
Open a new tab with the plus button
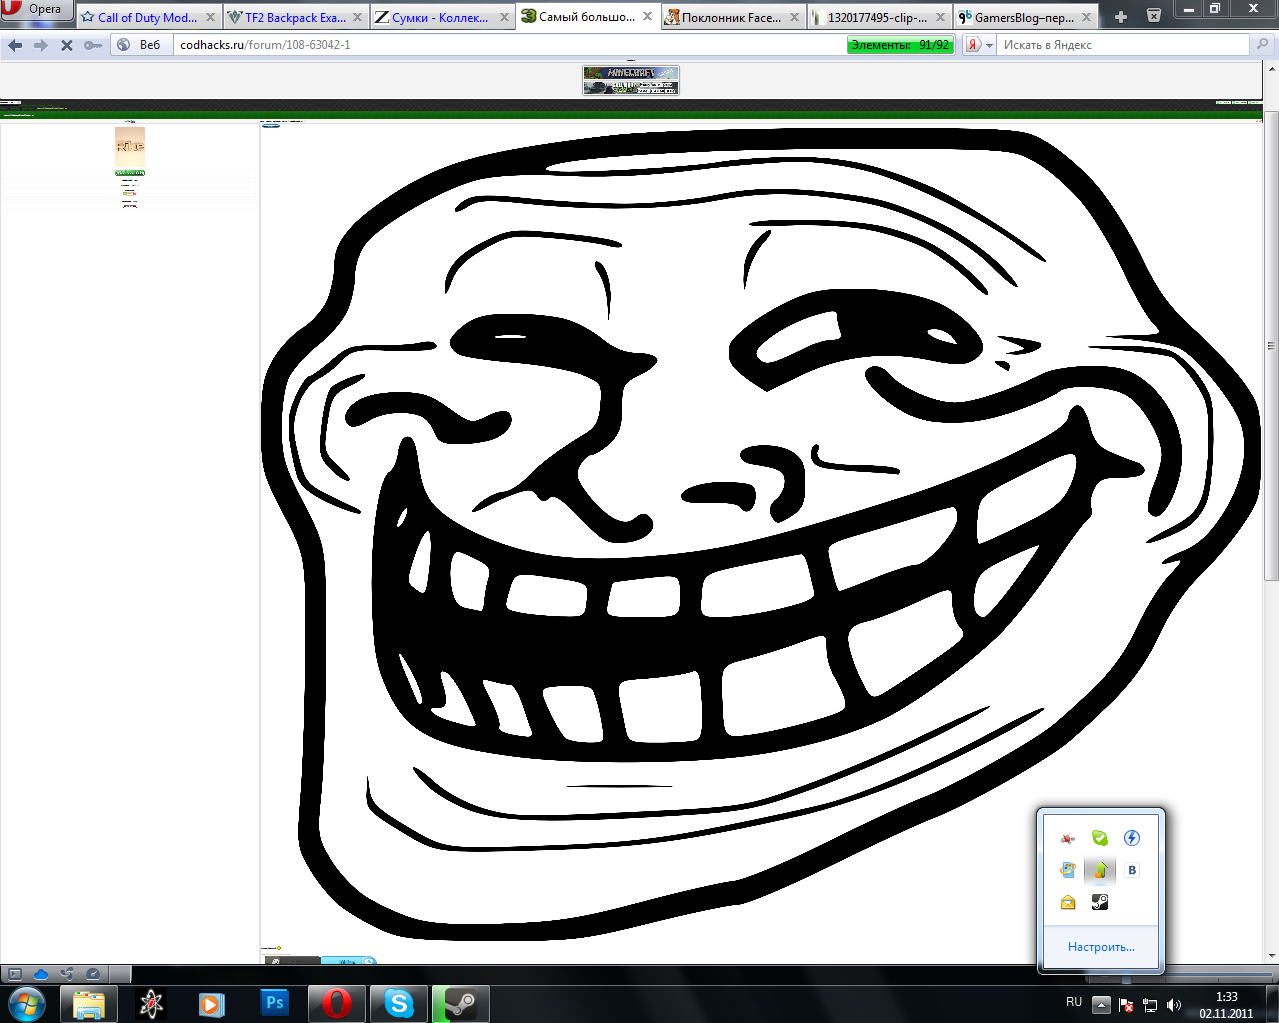pyautogui.click(x=1121, y=17)
